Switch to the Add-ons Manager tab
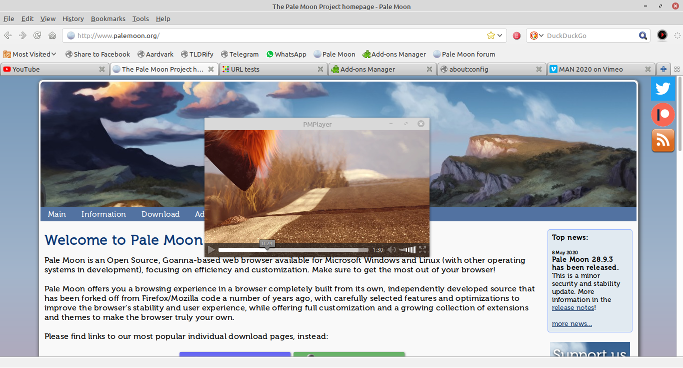This screenshot has height=368, width=683. coord(382,69)
